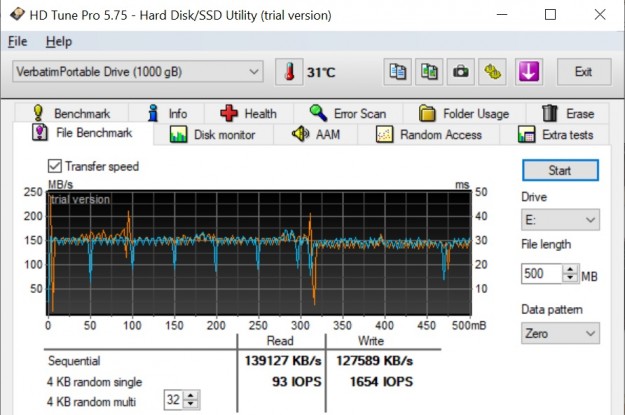This screenshot has width=625, height=415.
Task: Click the File length value field
Action: [x=541, y=275]
